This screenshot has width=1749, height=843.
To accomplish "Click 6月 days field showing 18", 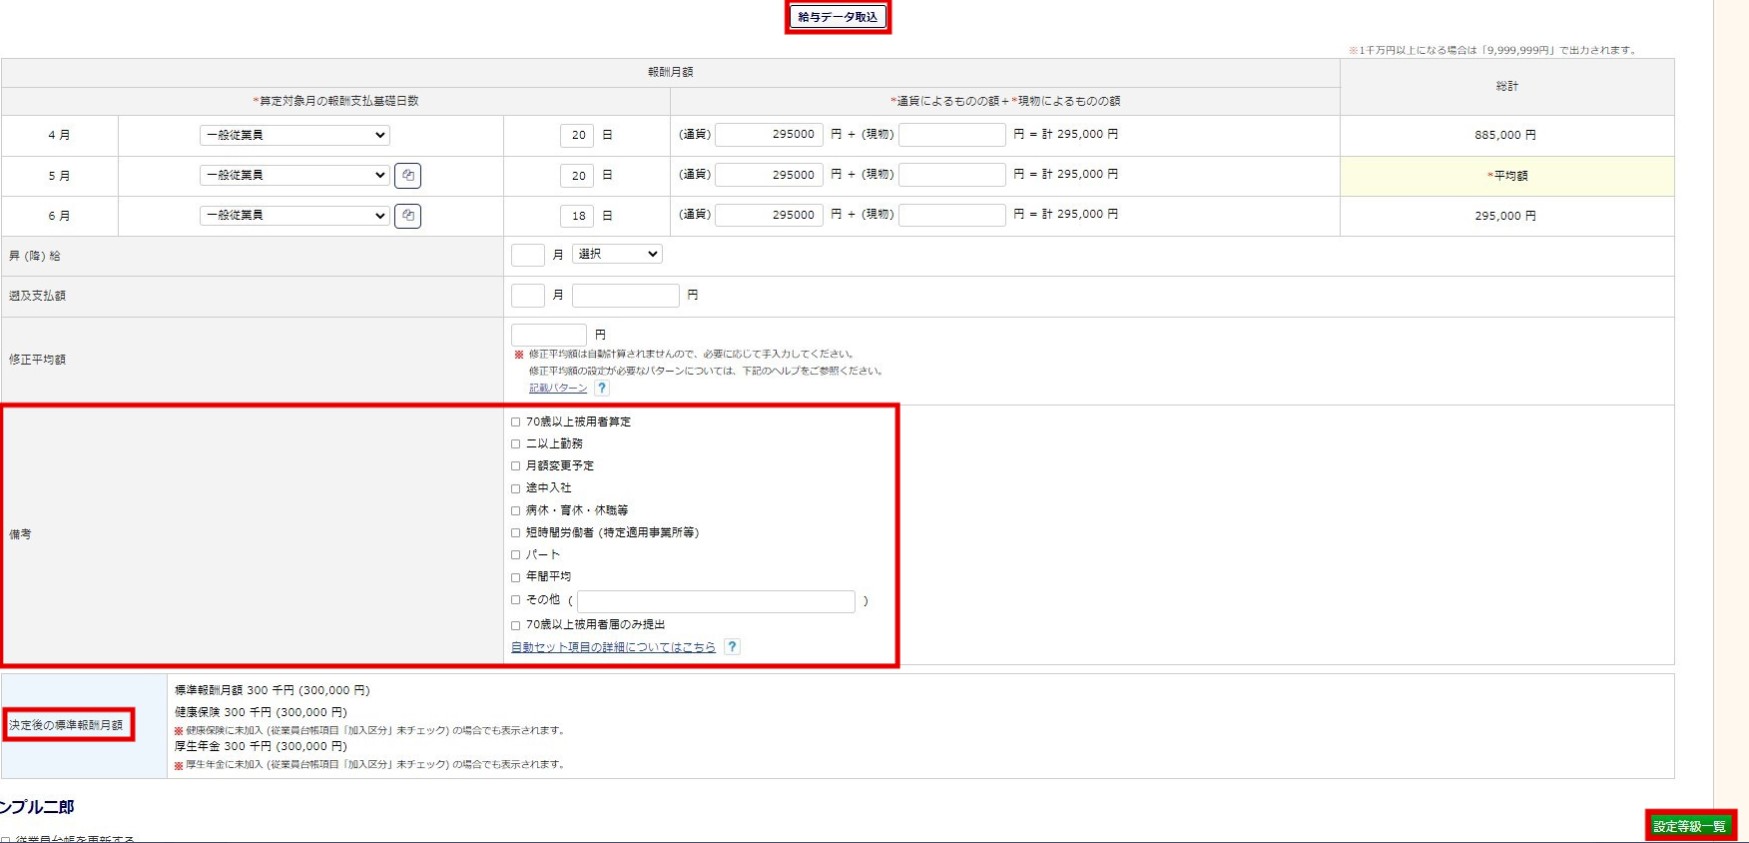I will 577,215.
